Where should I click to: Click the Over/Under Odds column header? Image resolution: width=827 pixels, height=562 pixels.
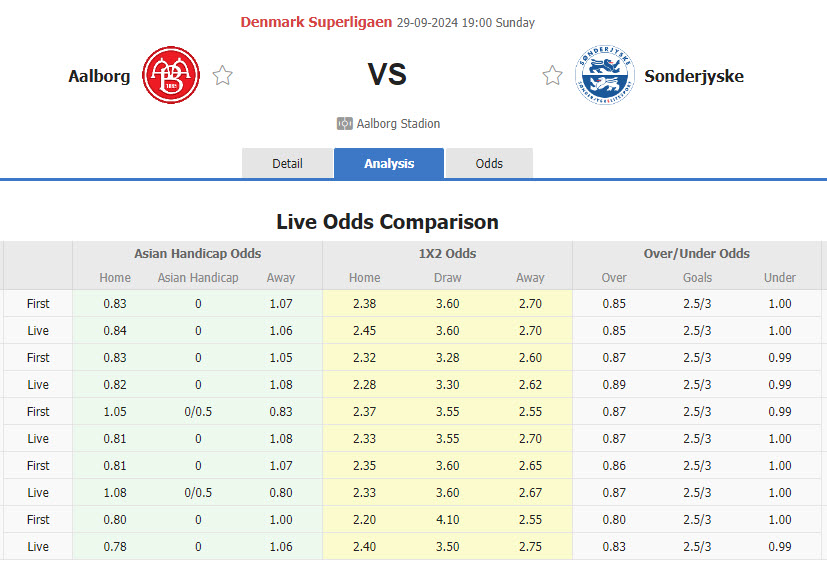(x=697, y=253)
